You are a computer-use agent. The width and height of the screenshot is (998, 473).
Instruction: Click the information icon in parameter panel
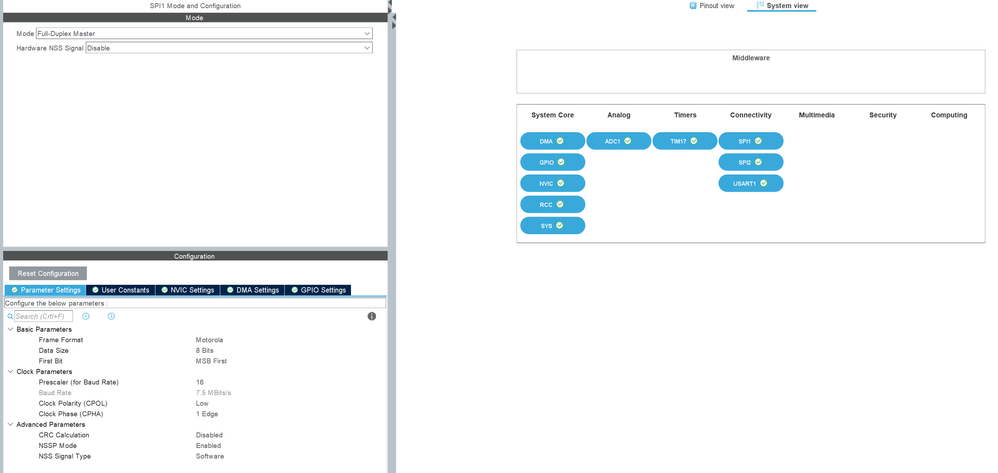click(372, 316)
